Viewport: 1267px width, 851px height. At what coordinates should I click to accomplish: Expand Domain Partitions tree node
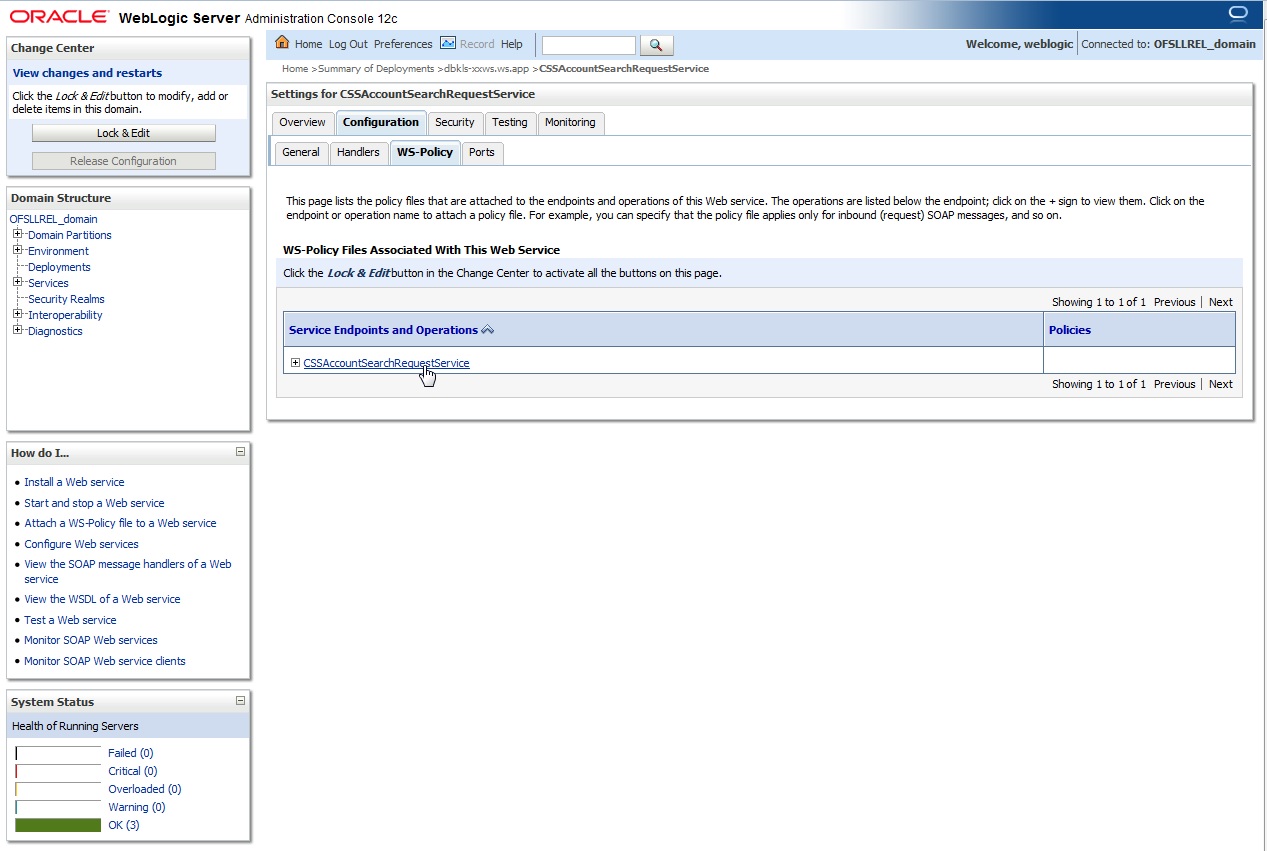pos(18,234)
